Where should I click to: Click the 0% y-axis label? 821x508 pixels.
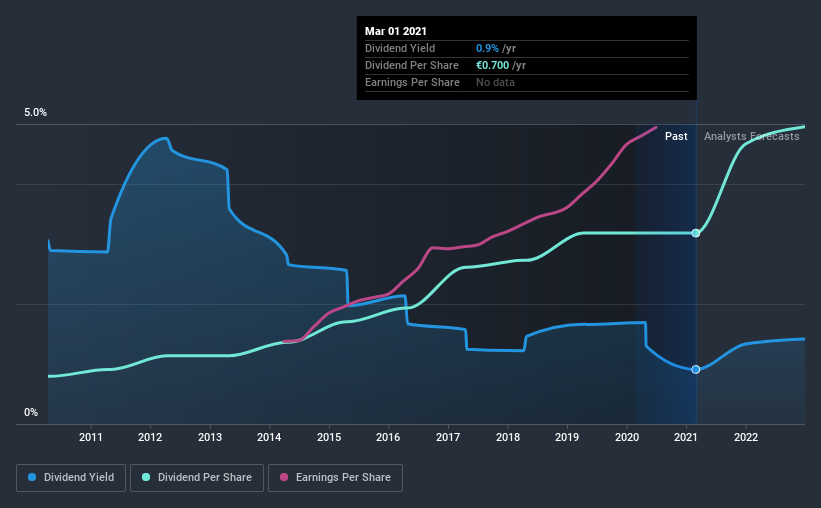(x=31, y=413)
